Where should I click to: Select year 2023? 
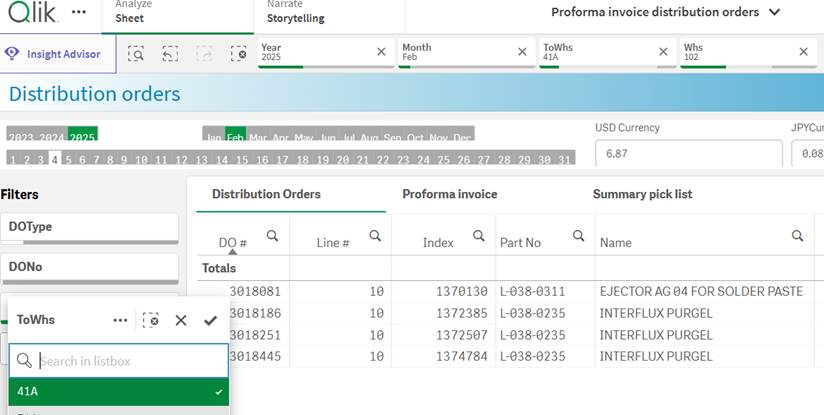[x=21, y=134]
